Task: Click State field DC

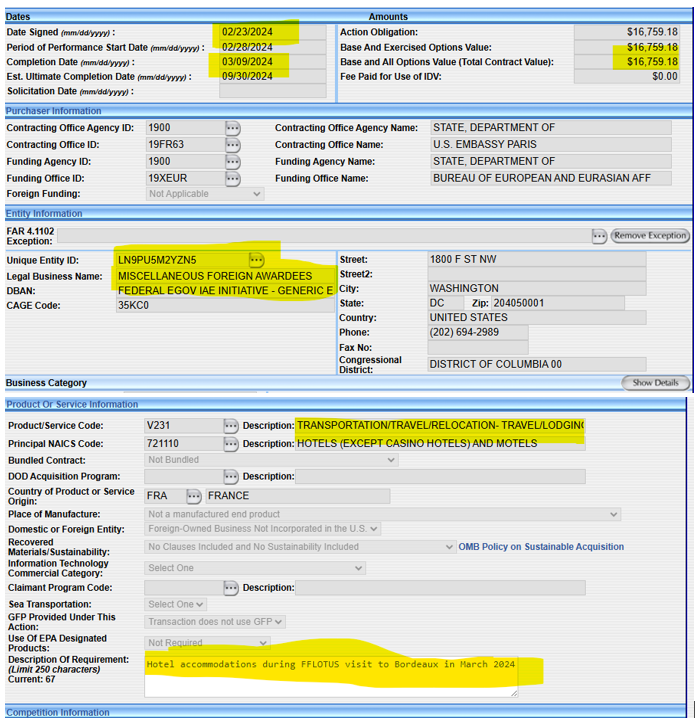Action: click(445, 304)
